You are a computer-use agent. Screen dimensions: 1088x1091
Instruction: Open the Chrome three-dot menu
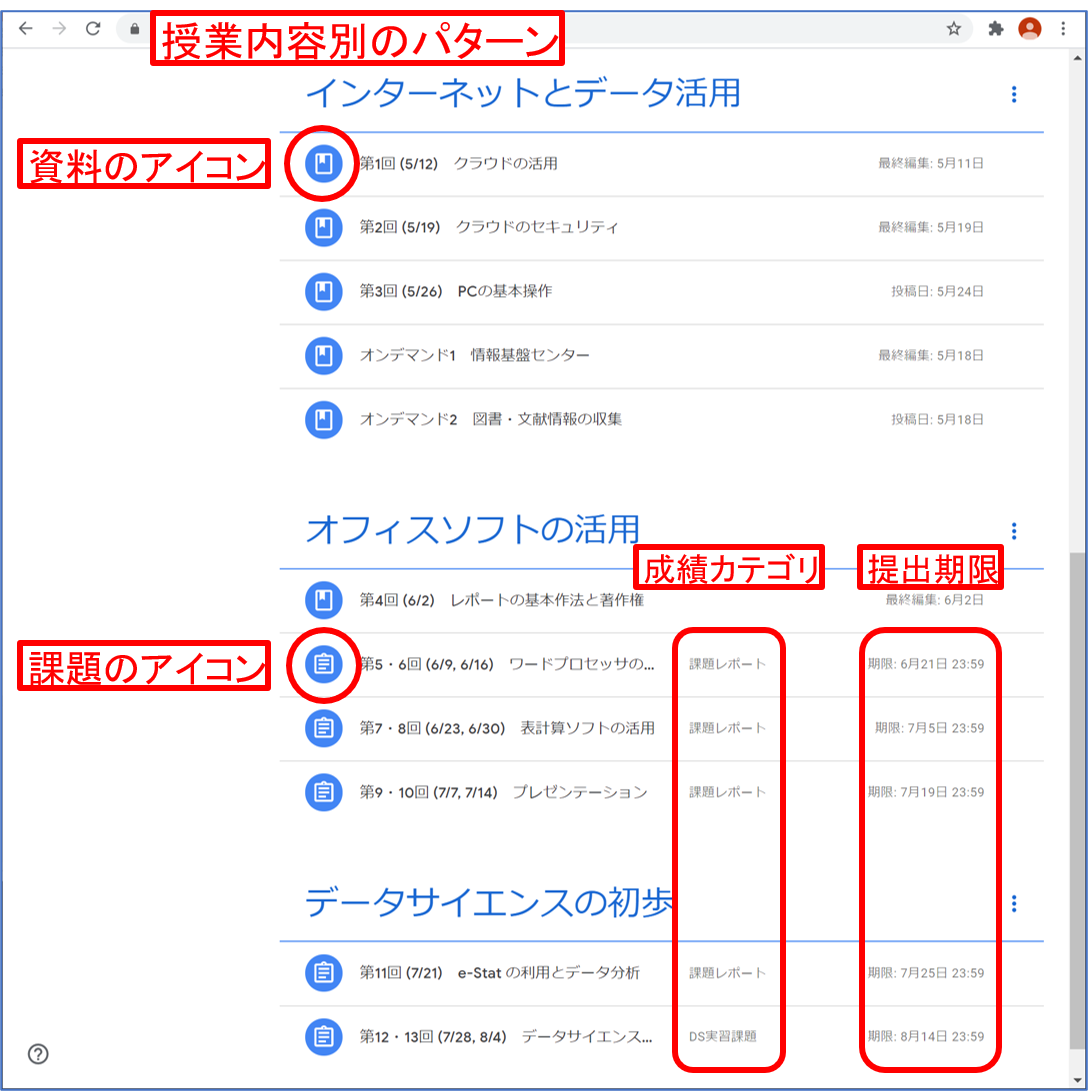(x=1063, y=29)
